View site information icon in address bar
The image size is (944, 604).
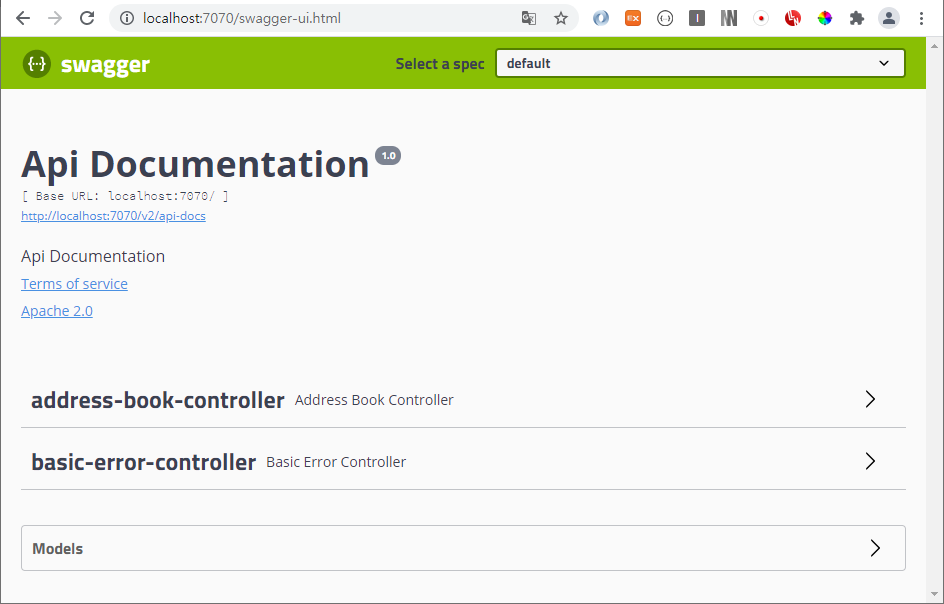click(x=126, y=18)
